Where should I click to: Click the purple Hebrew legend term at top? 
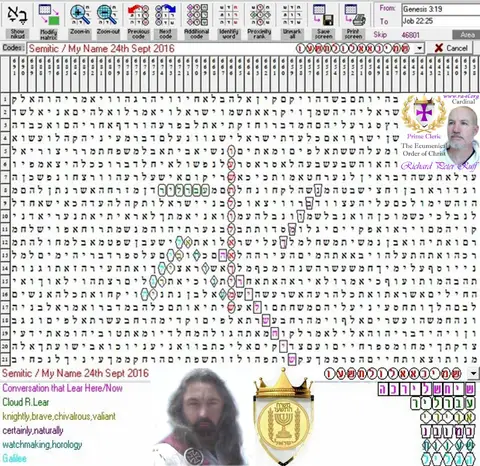click(427, 389)
